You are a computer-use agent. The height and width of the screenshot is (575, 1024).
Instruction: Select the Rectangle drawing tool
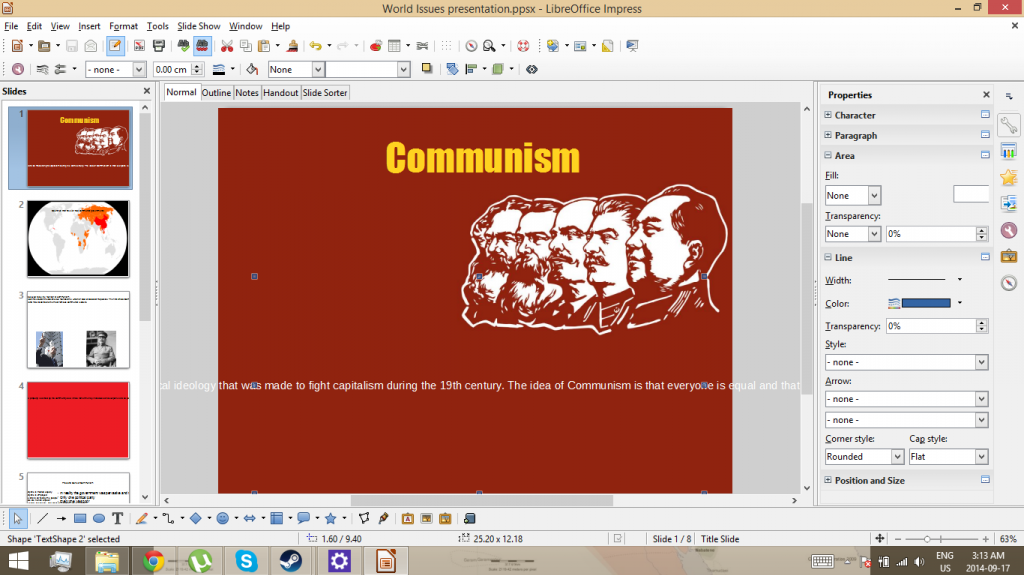(x=80, y=519)
